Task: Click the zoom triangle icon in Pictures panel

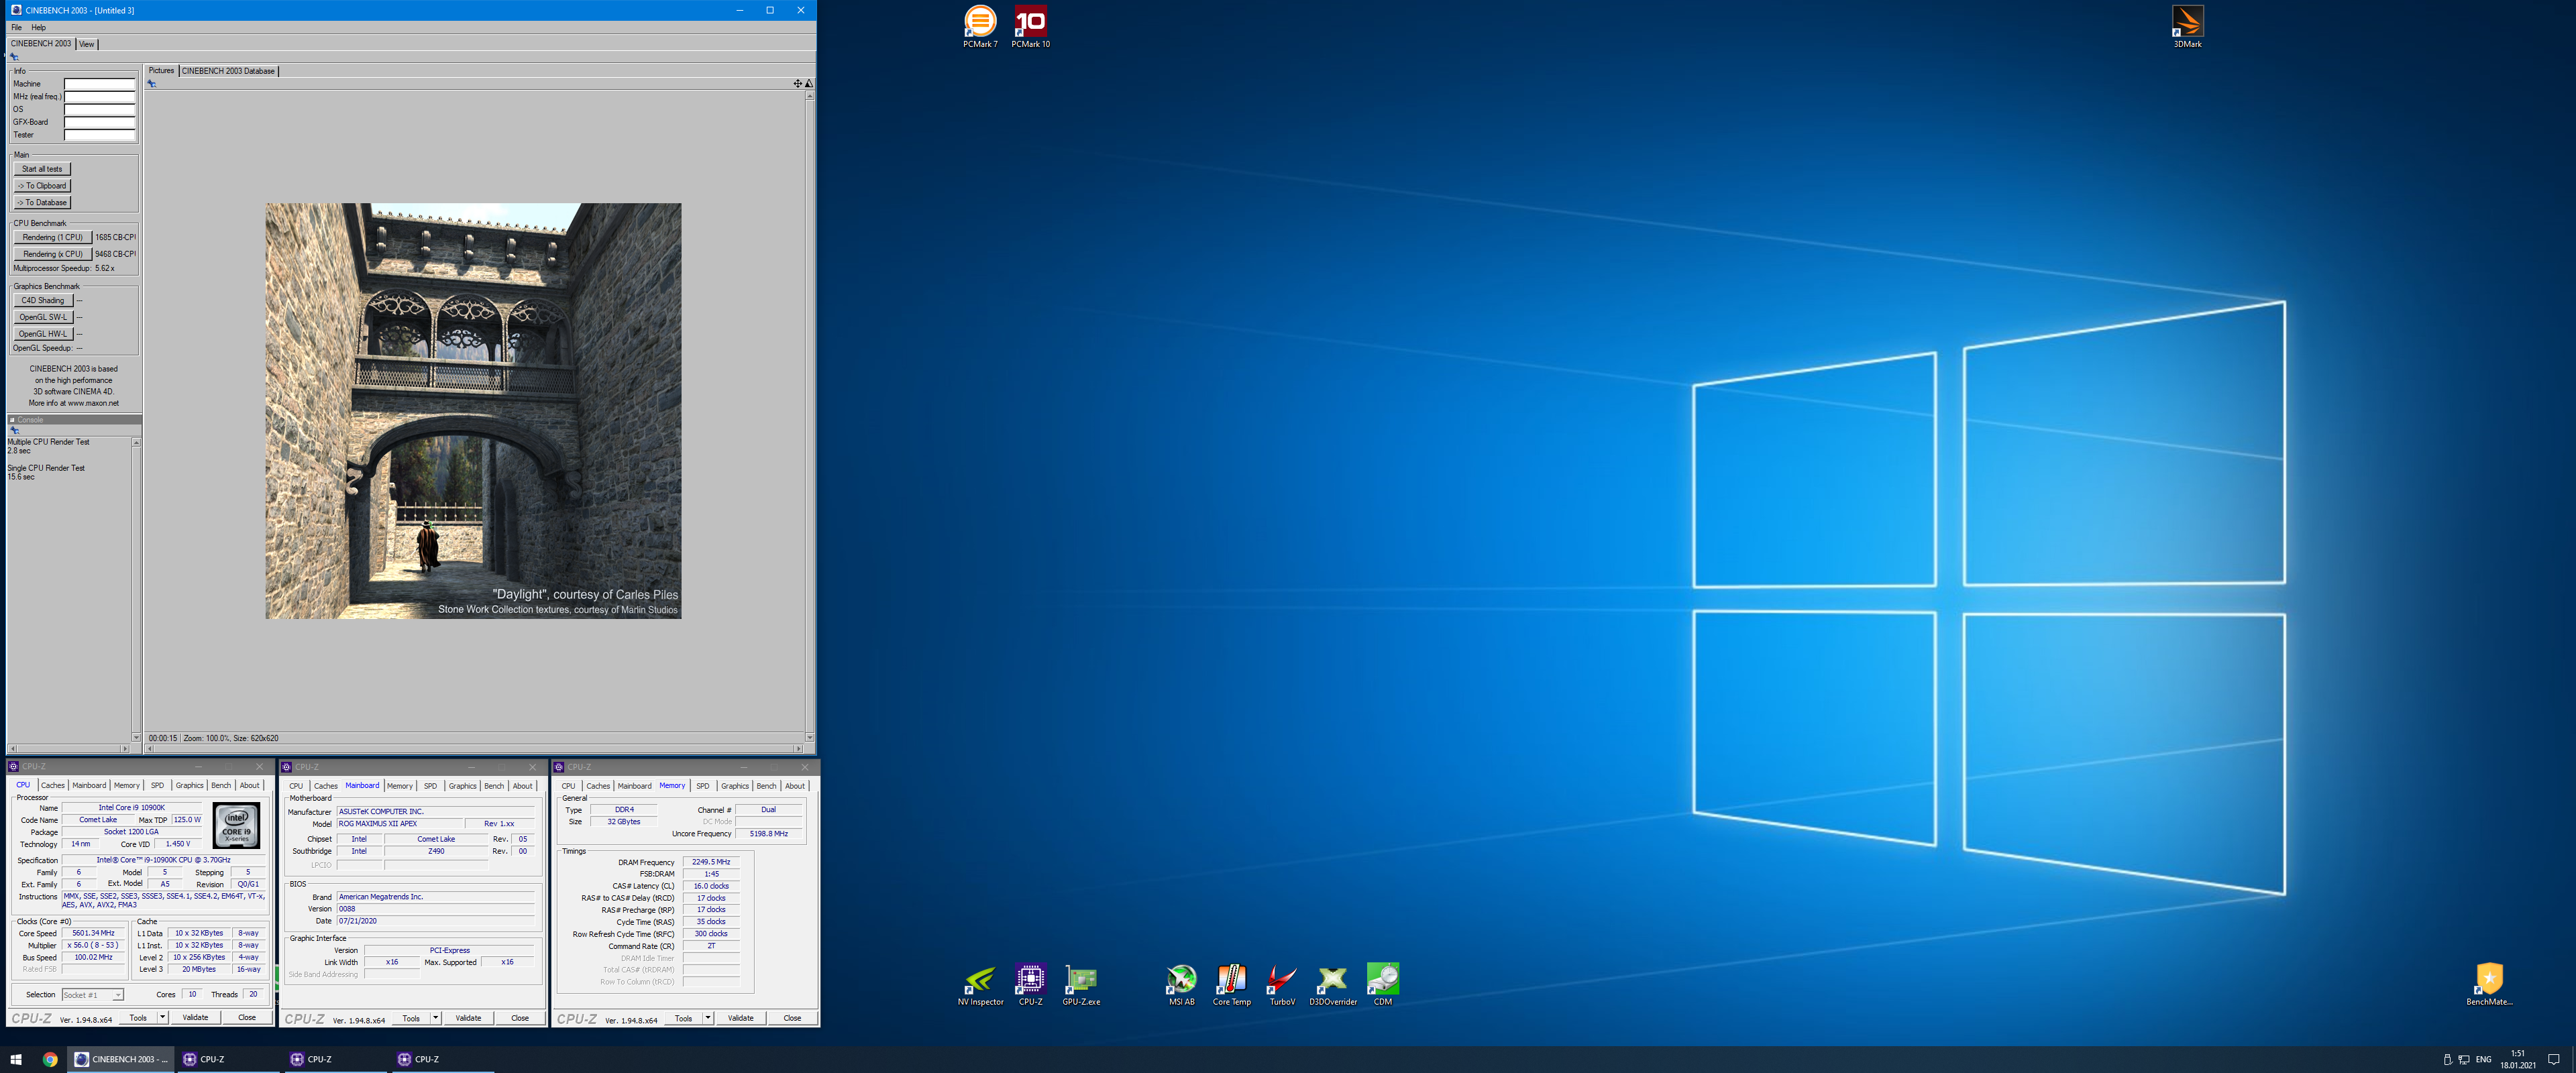Action: click(x=809, y=83)
